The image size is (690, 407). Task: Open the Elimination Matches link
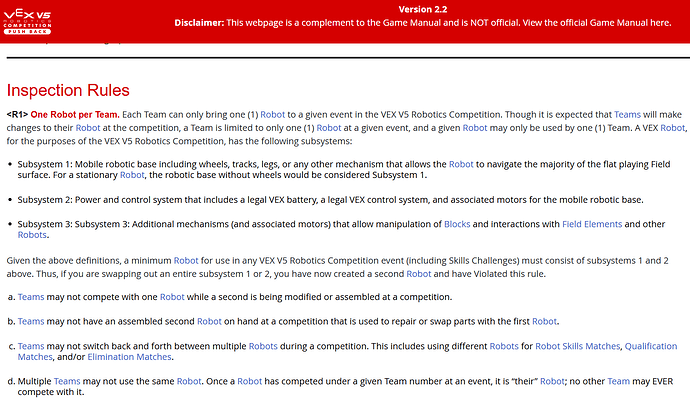pyautogui.click(x=129, y=357)
